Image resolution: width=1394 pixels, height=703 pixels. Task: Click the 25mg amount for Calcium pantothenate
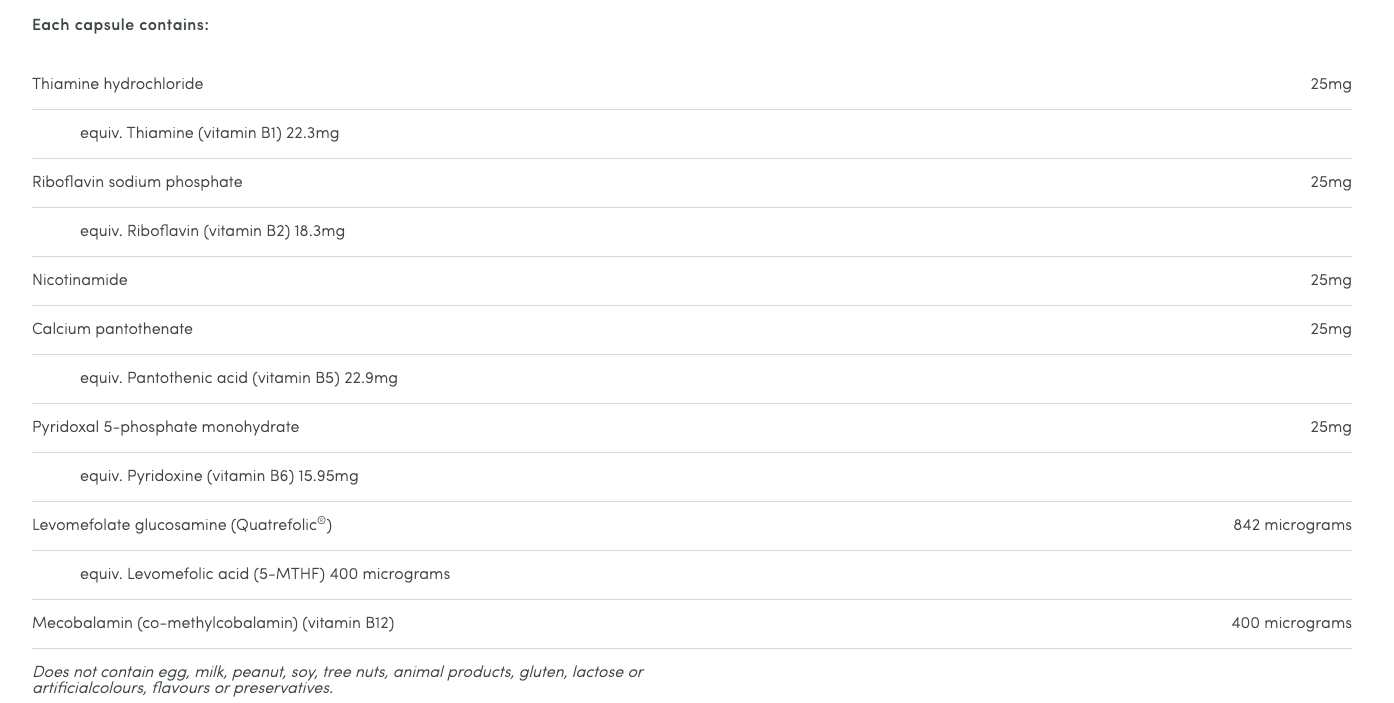point(1330,329)
